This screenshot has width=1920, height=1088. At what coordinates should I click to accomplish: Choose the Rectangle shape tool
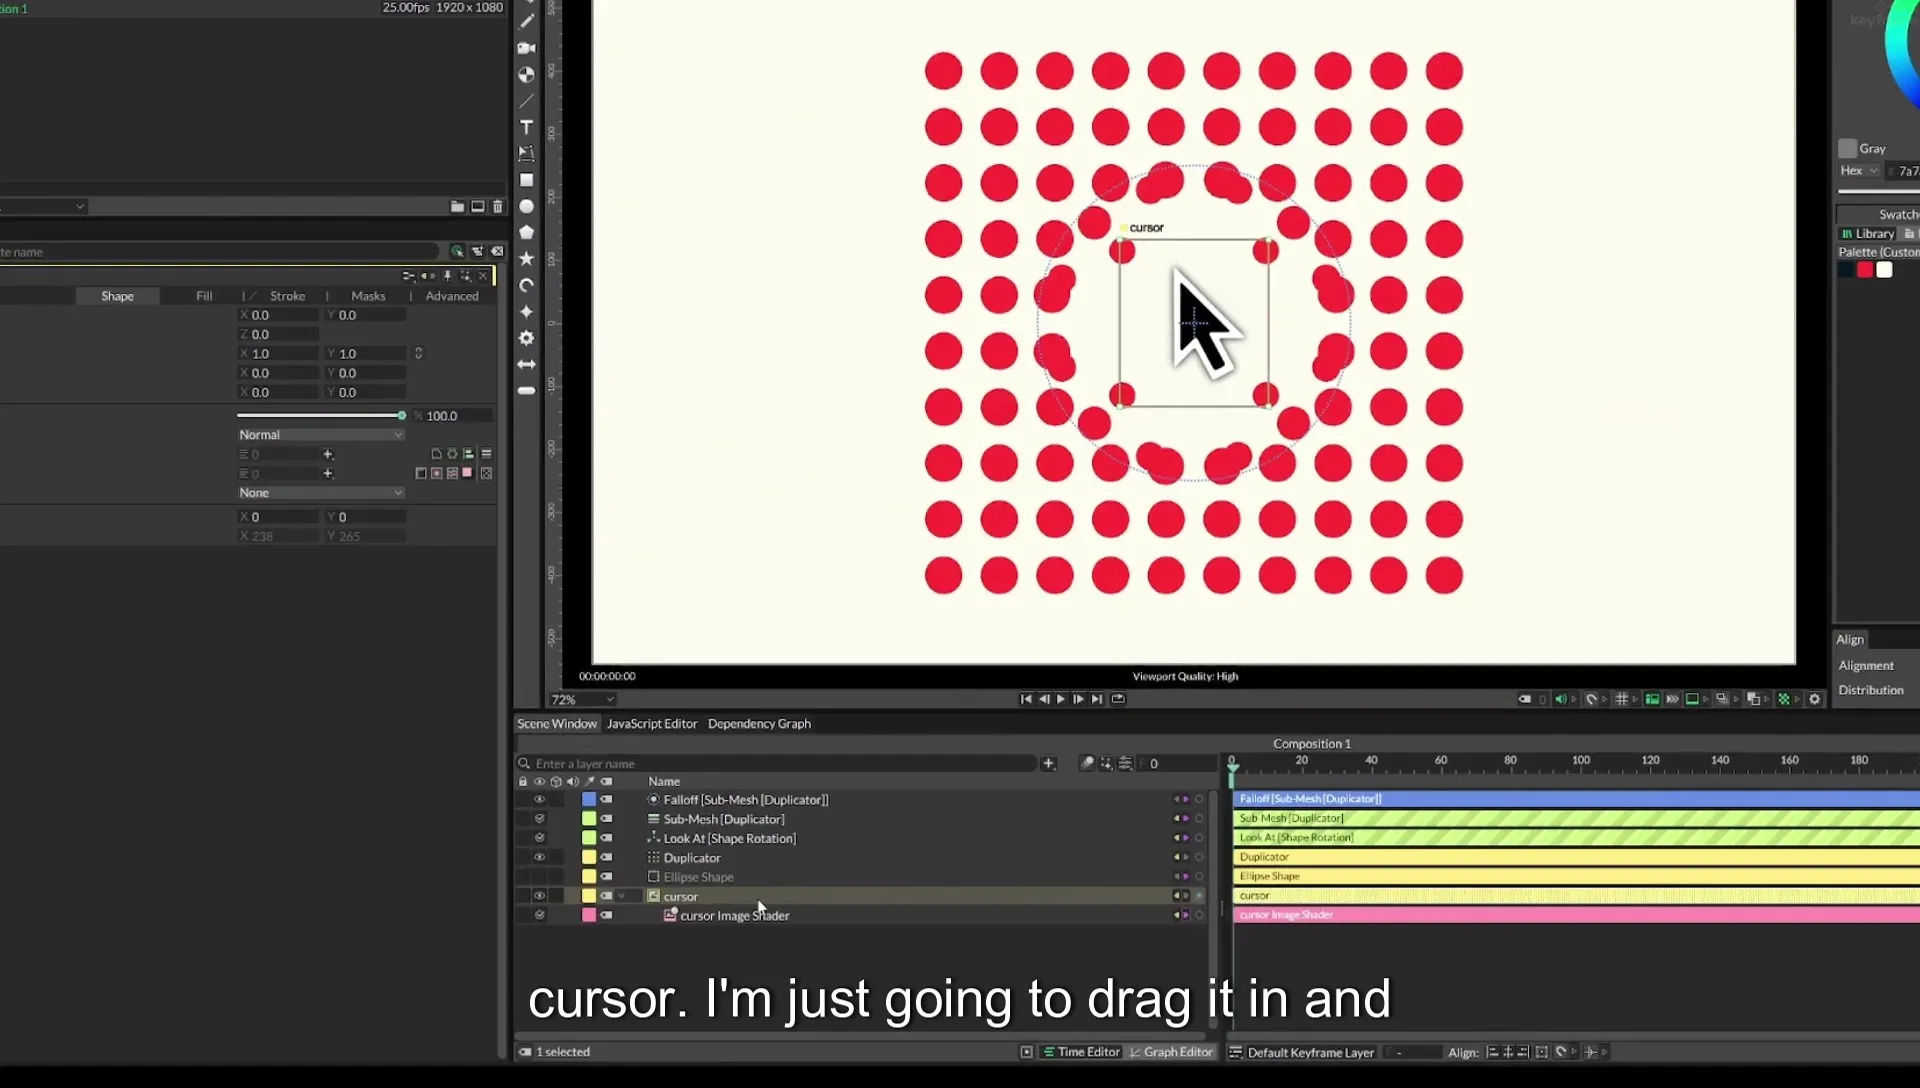point(526,180)
